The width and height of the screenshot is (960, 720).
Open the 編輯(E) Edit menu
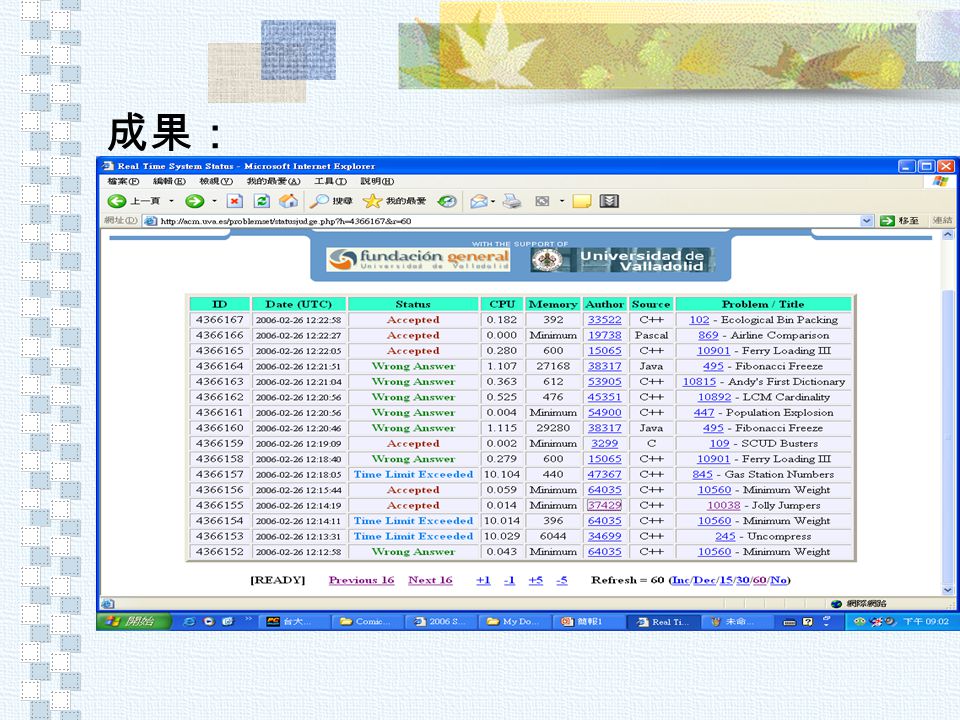tap(169, 181)
